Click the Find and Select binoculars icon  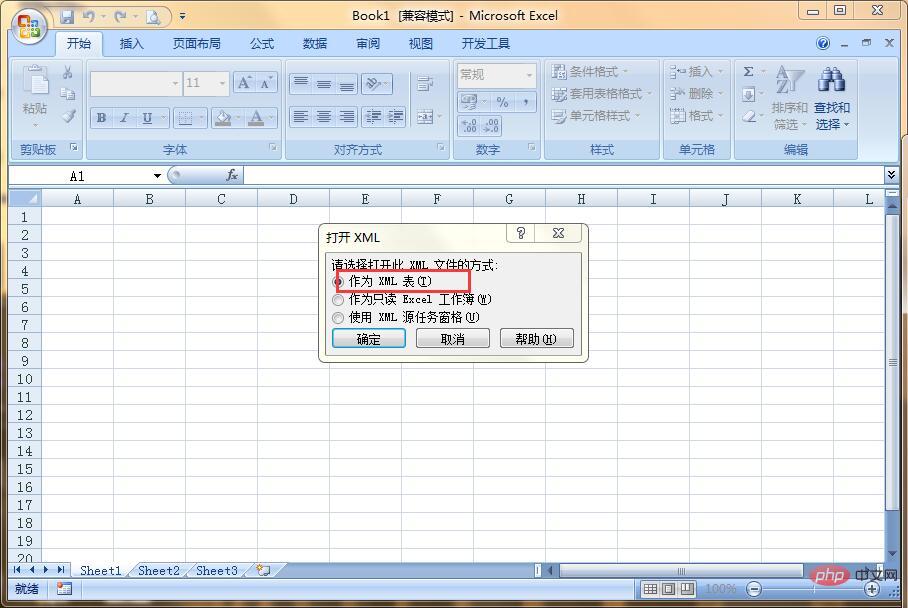[832, 79]
